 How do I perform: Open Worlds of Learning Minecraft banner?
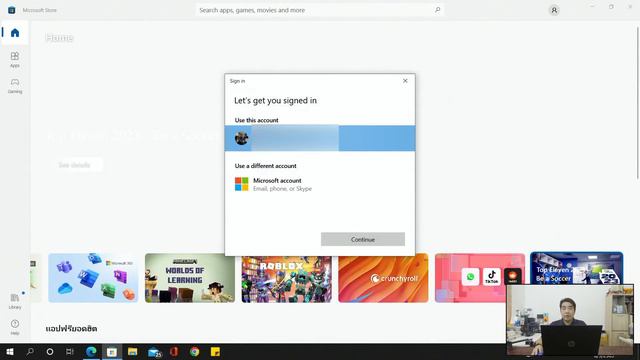click(190, 278)
